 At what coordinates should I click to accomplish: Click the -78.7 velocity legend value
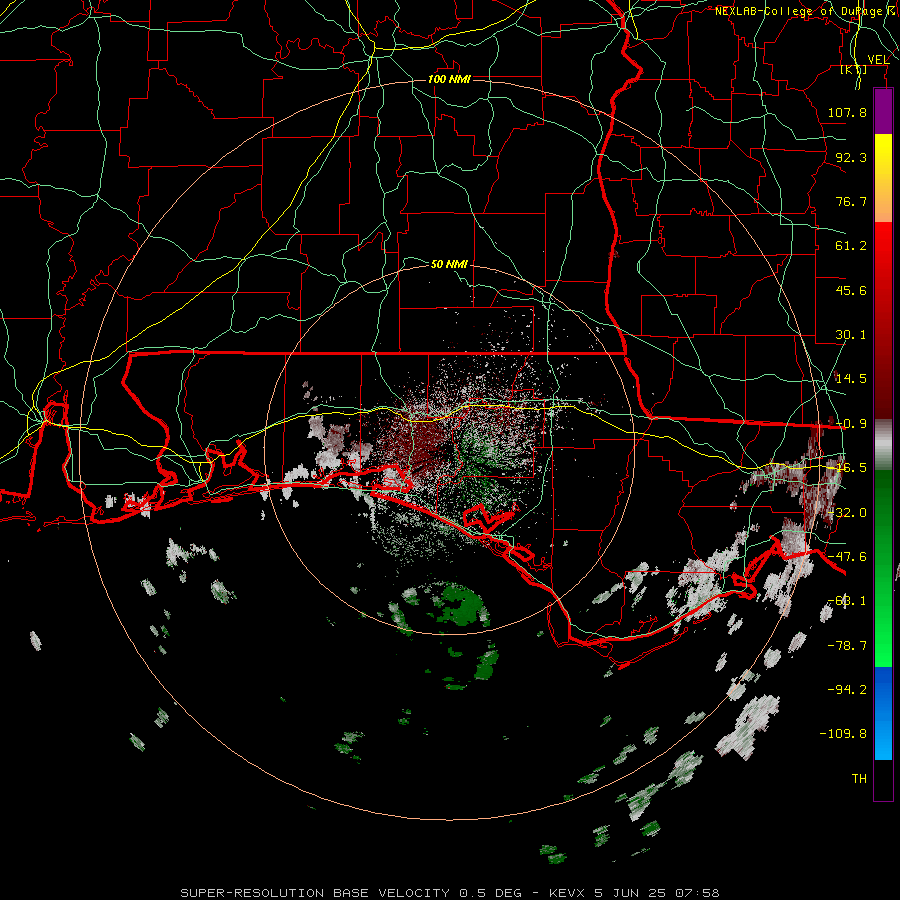[847, 646]
